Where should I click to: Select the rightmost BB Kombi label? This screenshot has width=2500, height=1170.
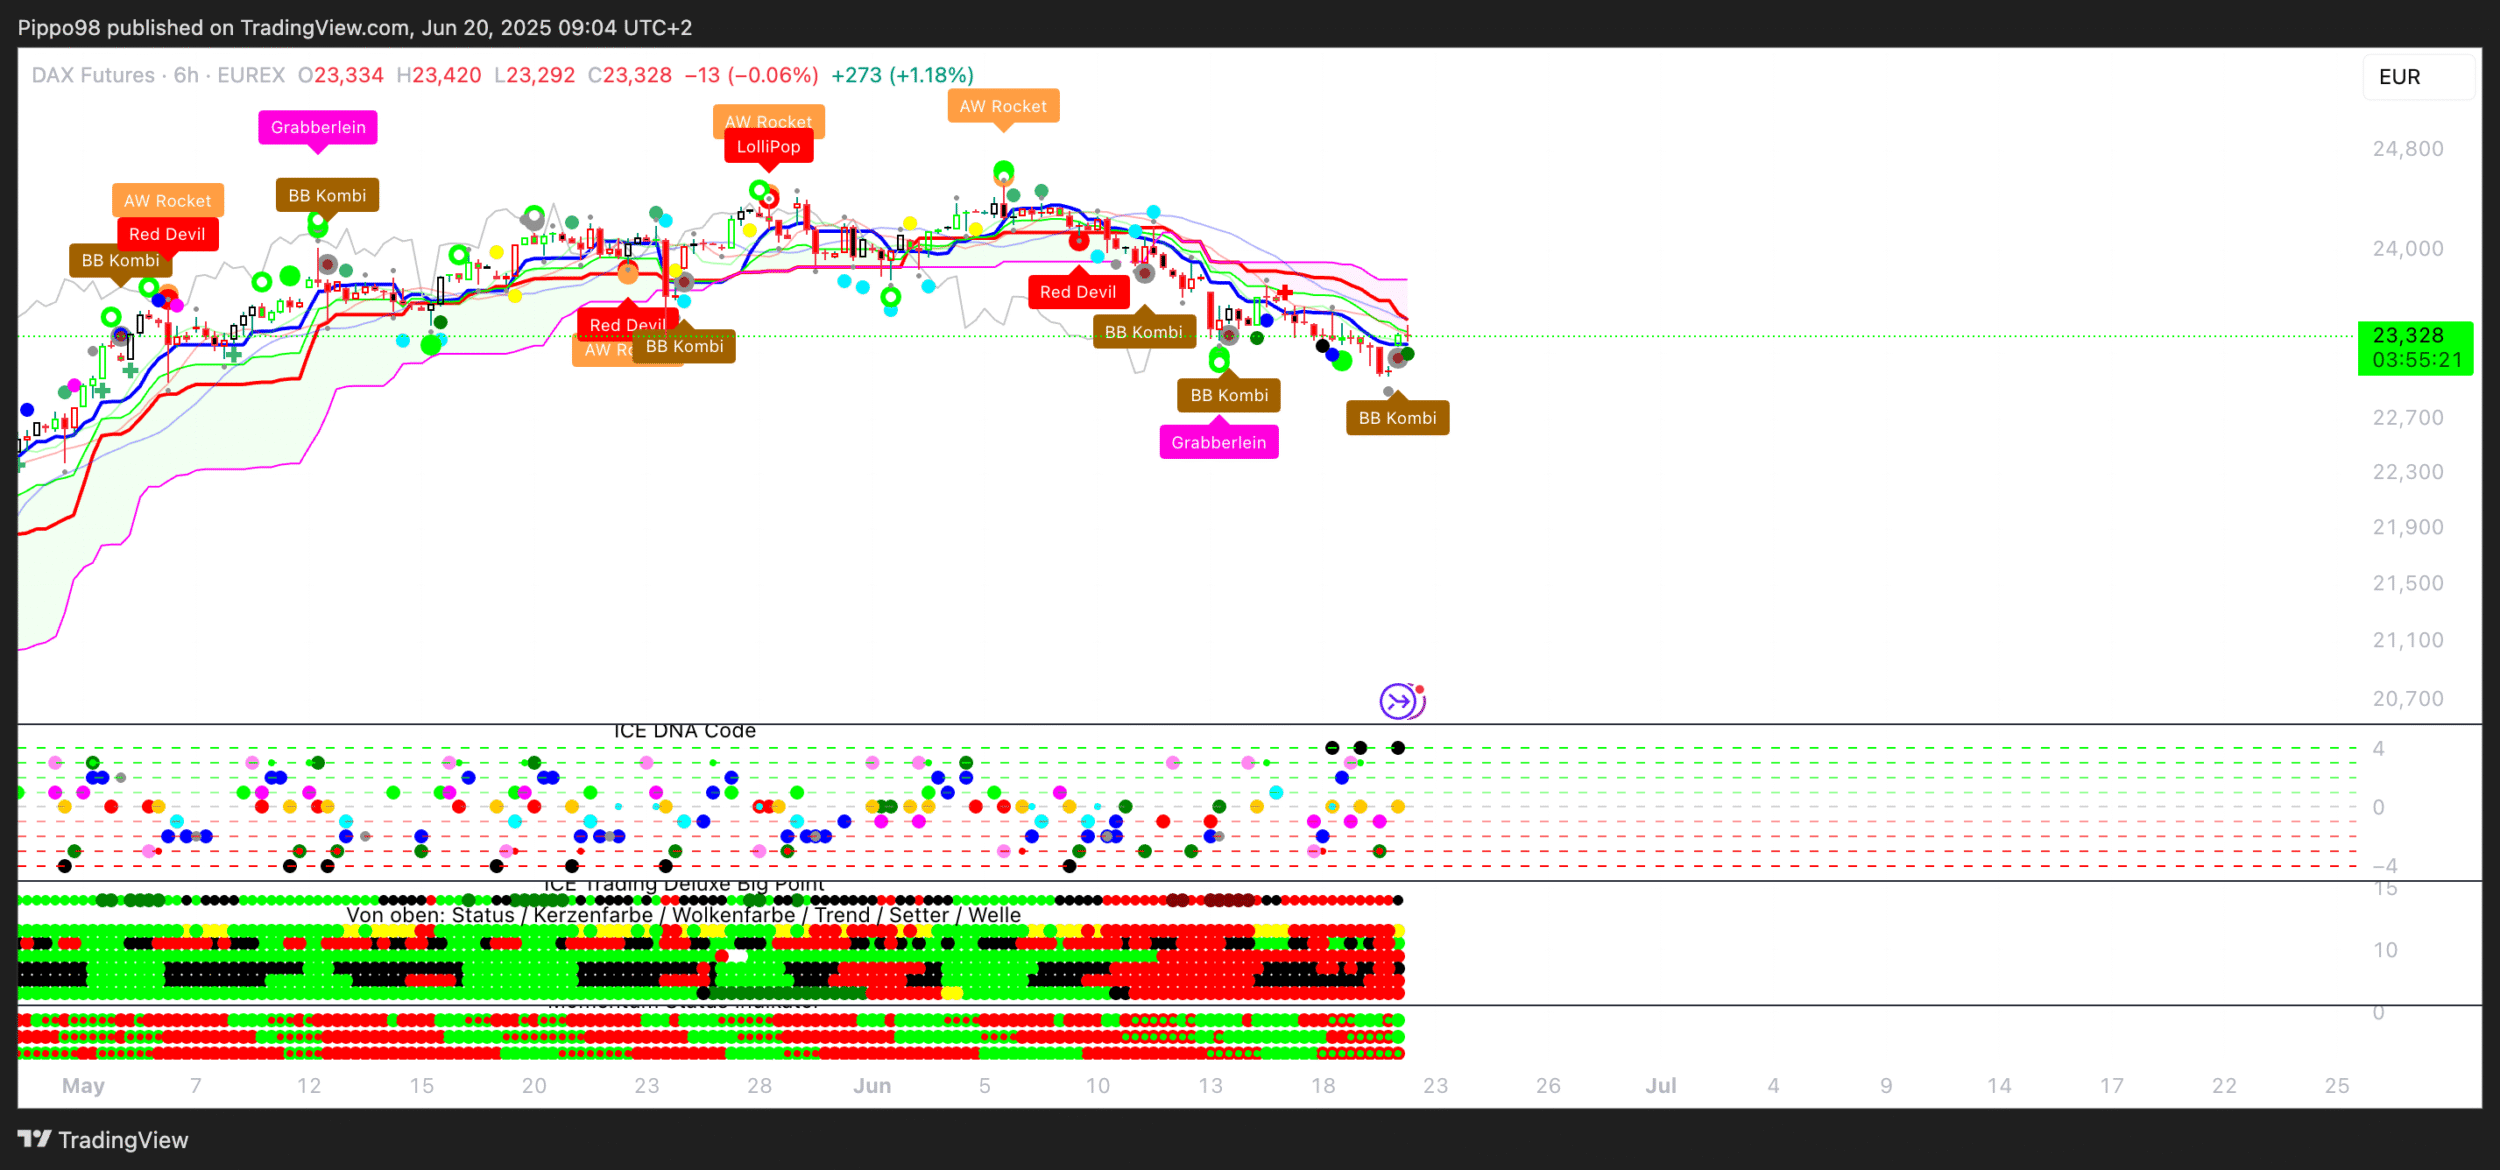(1397, 418)
